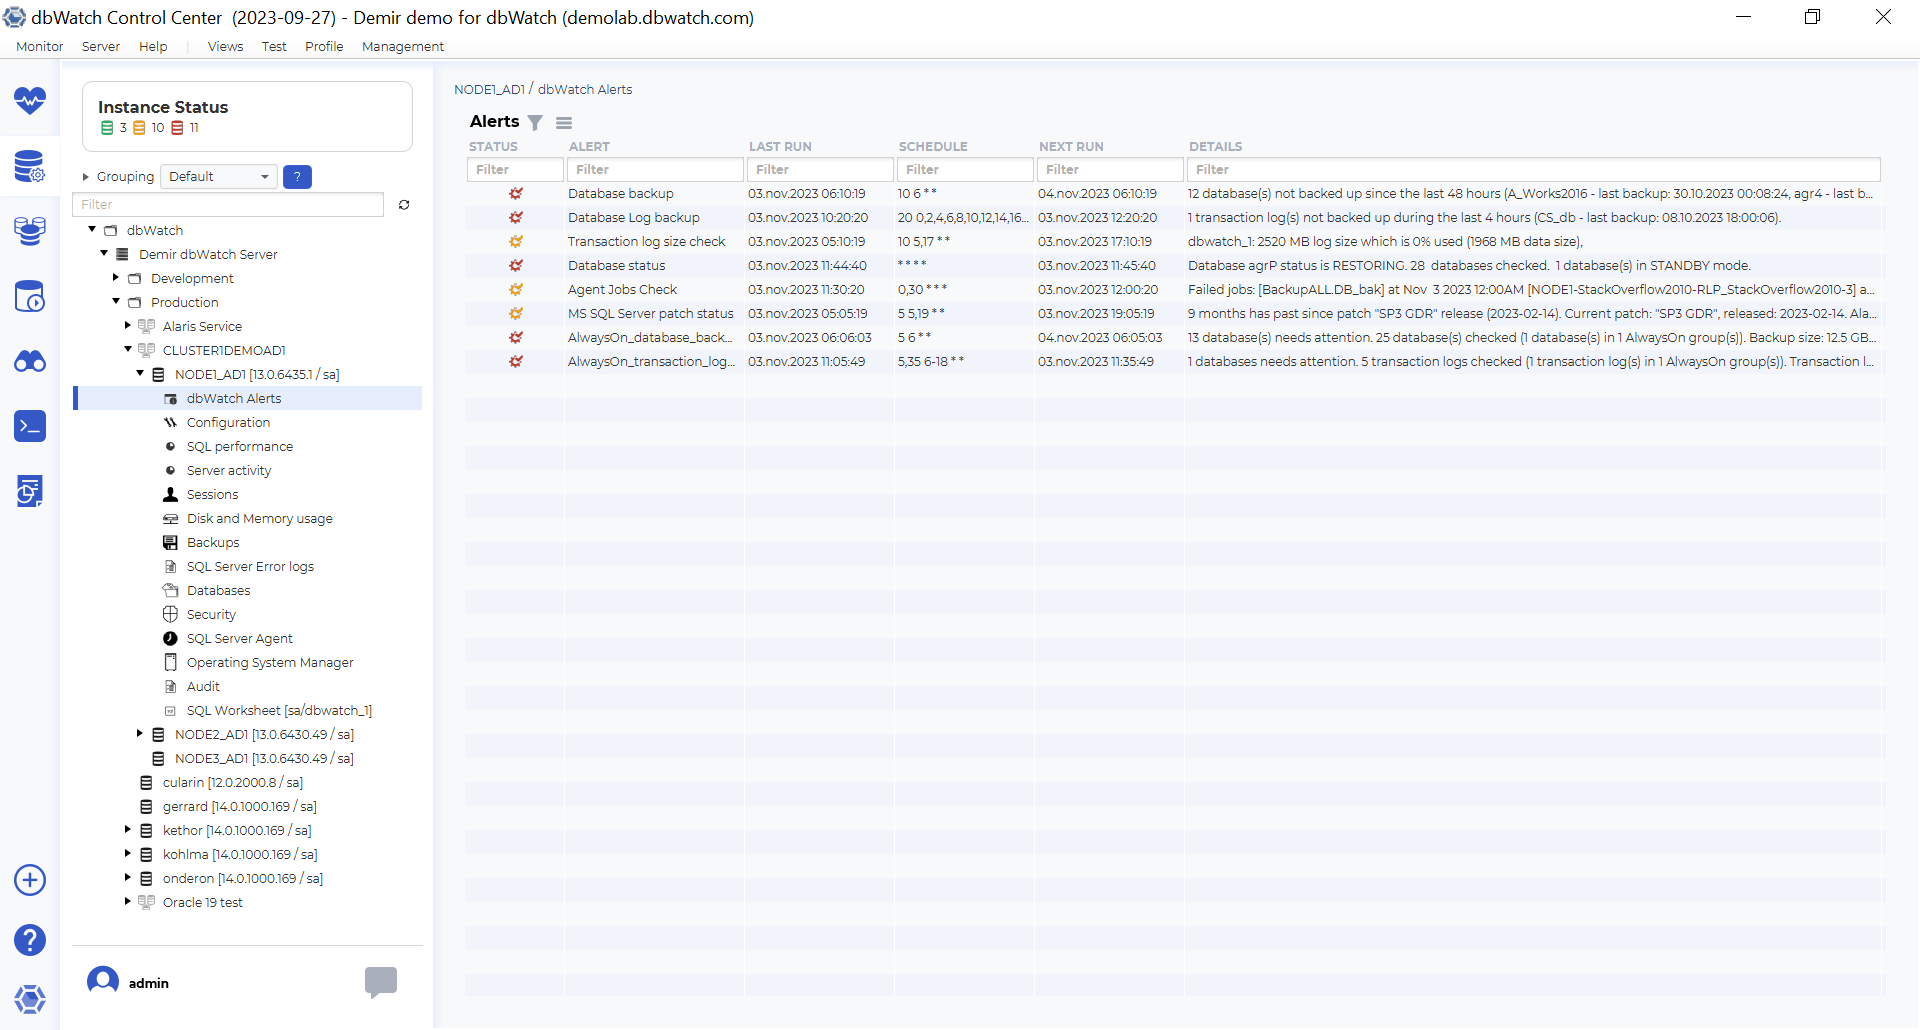Open the reports sidebar icon
Viewport: 1920px width, 1030px height.
pyautogui.click(x=30, y=491)
